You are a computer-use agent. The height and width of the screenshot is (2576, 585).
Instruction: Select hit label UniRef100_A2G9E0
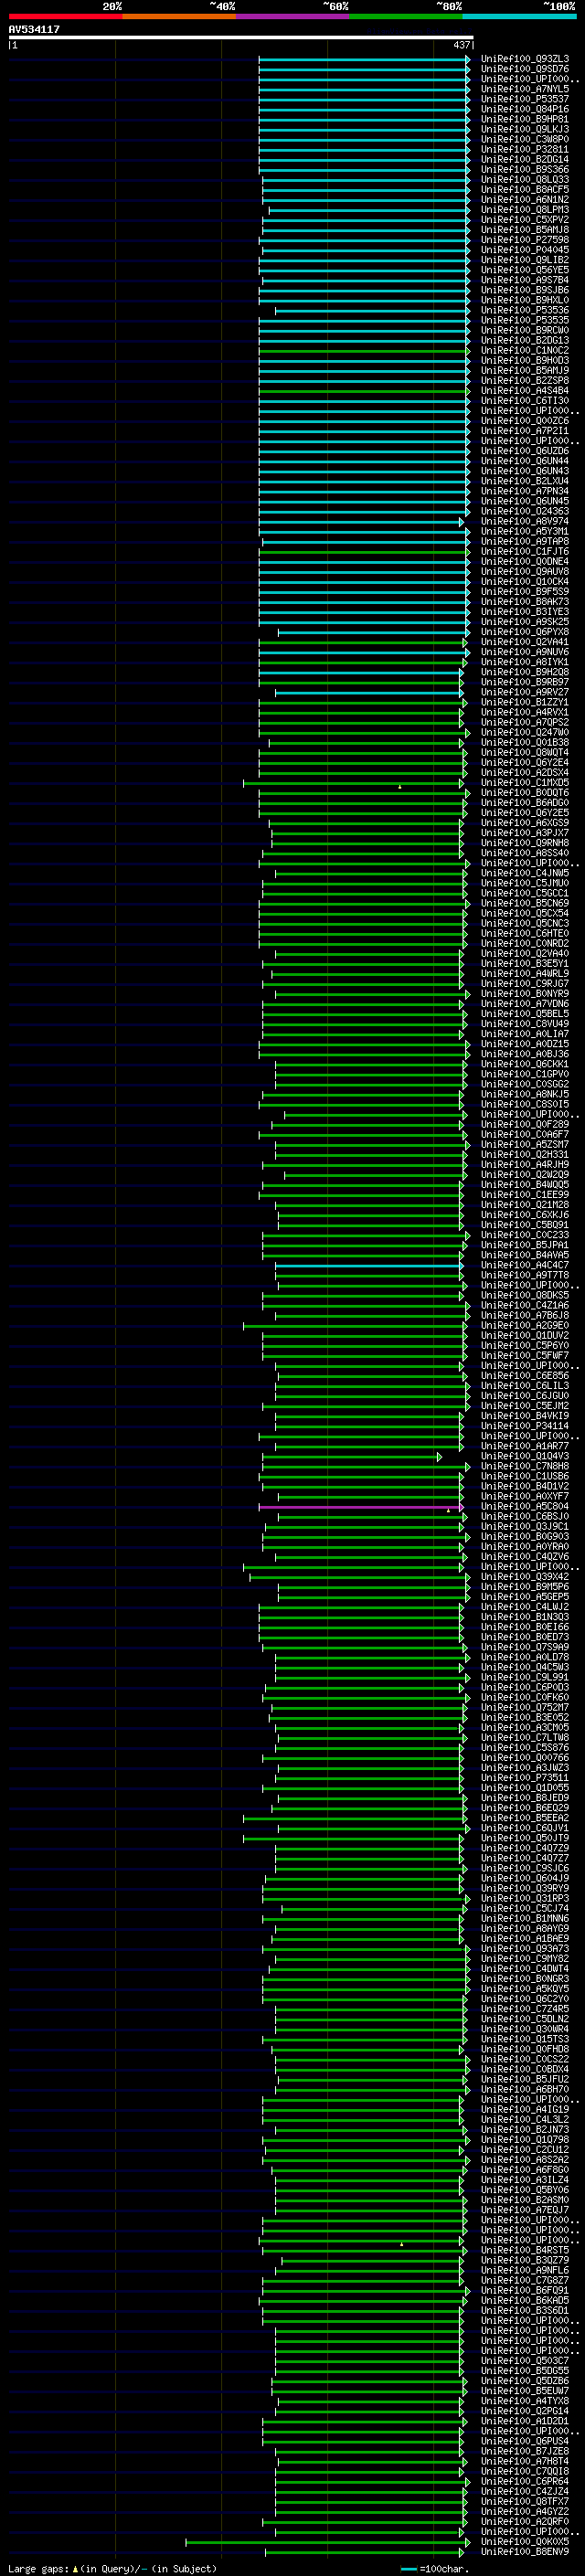[524, 1326]
